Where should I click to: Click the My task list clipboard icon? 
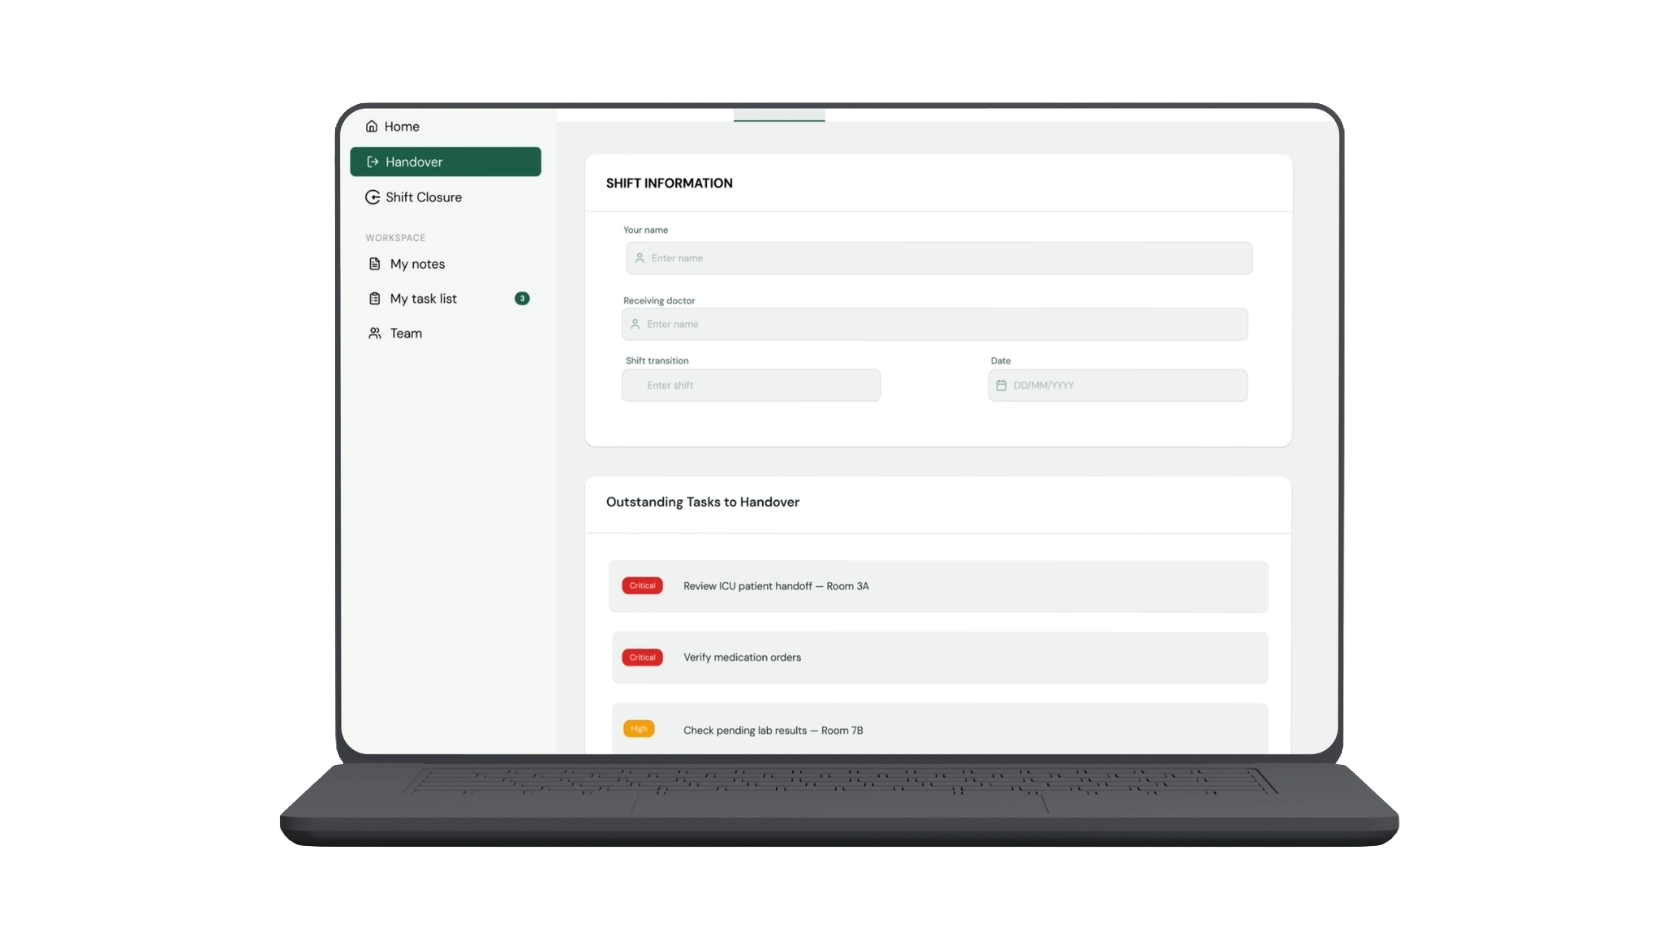(x=375, y=299)
